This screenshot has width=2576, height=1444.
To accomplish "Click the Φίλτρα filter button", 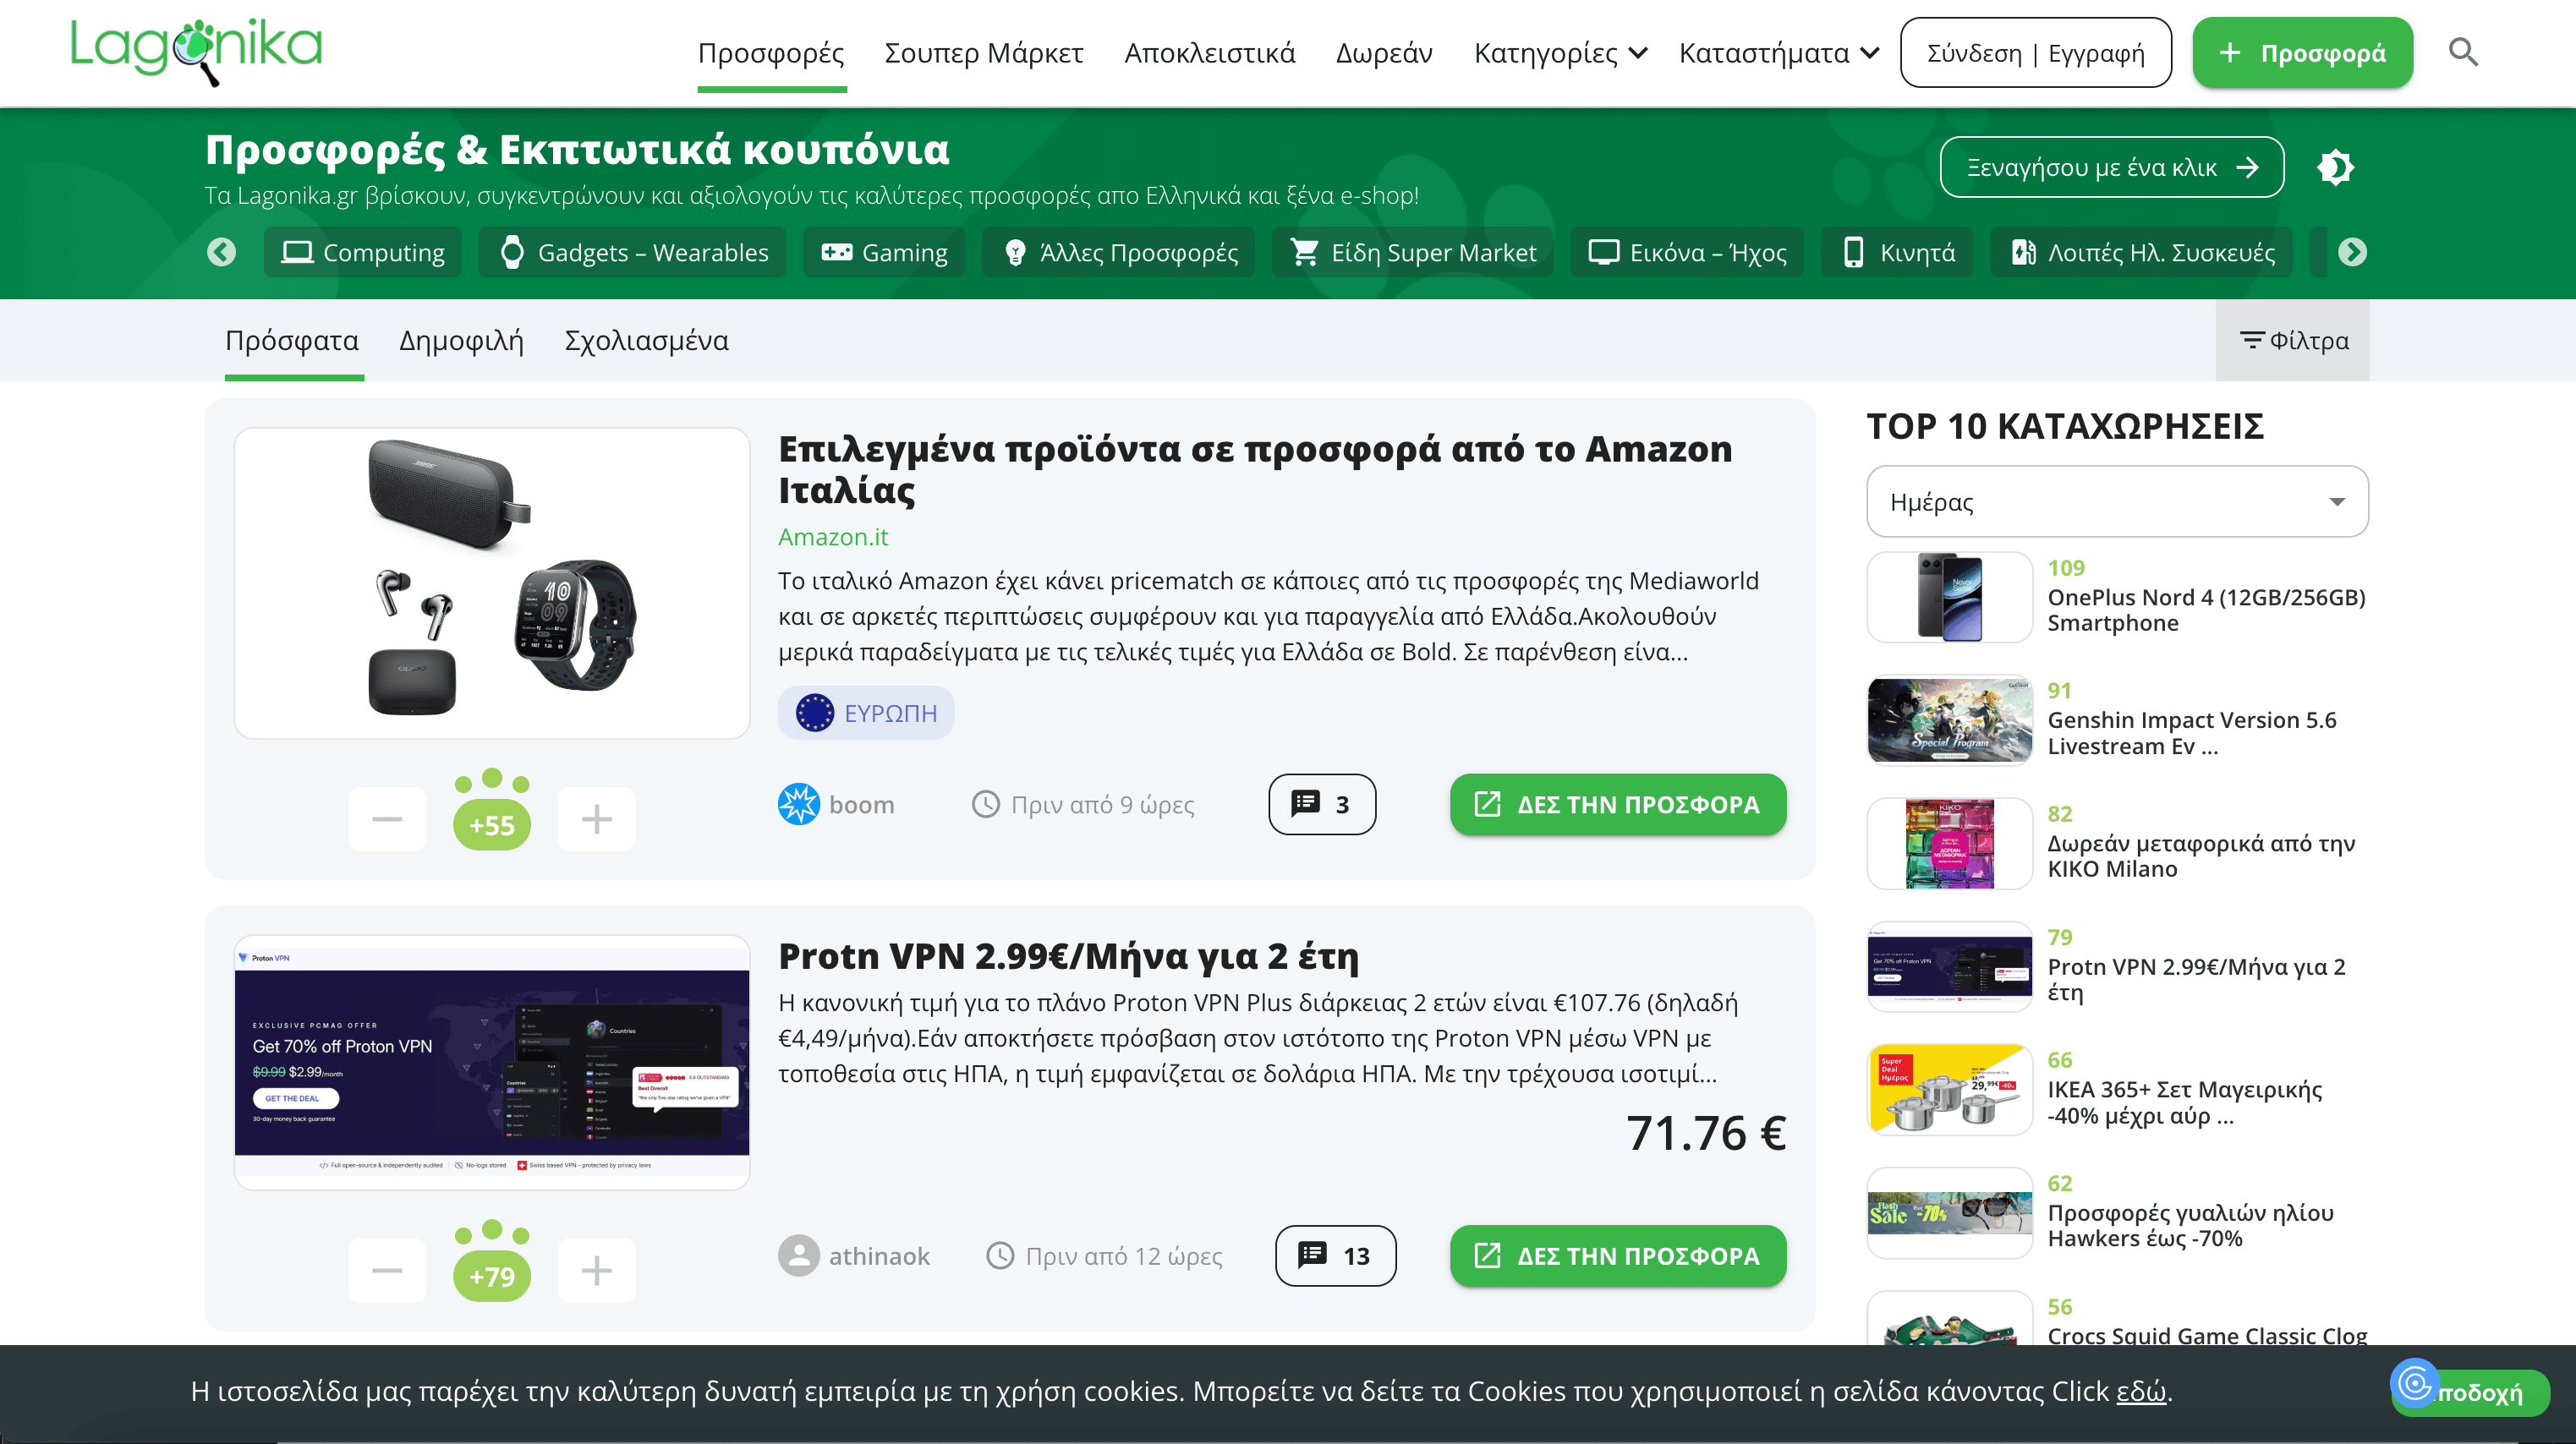I will click(2293, 341).
